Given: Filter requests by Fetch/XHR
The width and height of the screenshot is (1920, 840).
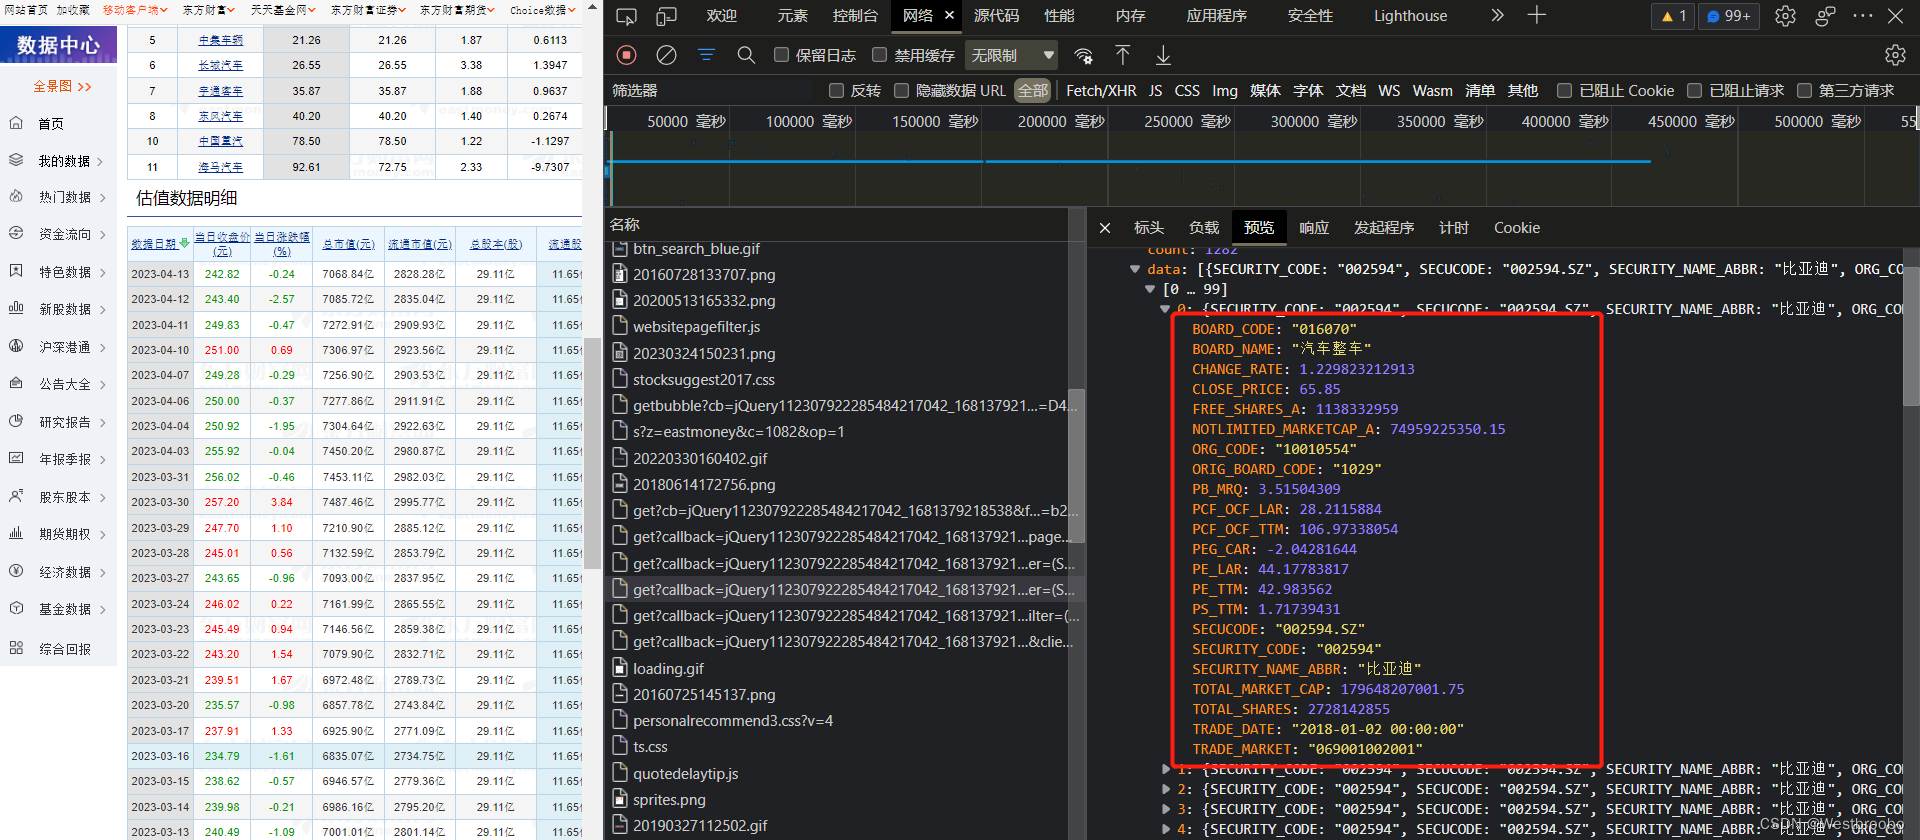Looking at the screenshot, I should pos(1101,91).
